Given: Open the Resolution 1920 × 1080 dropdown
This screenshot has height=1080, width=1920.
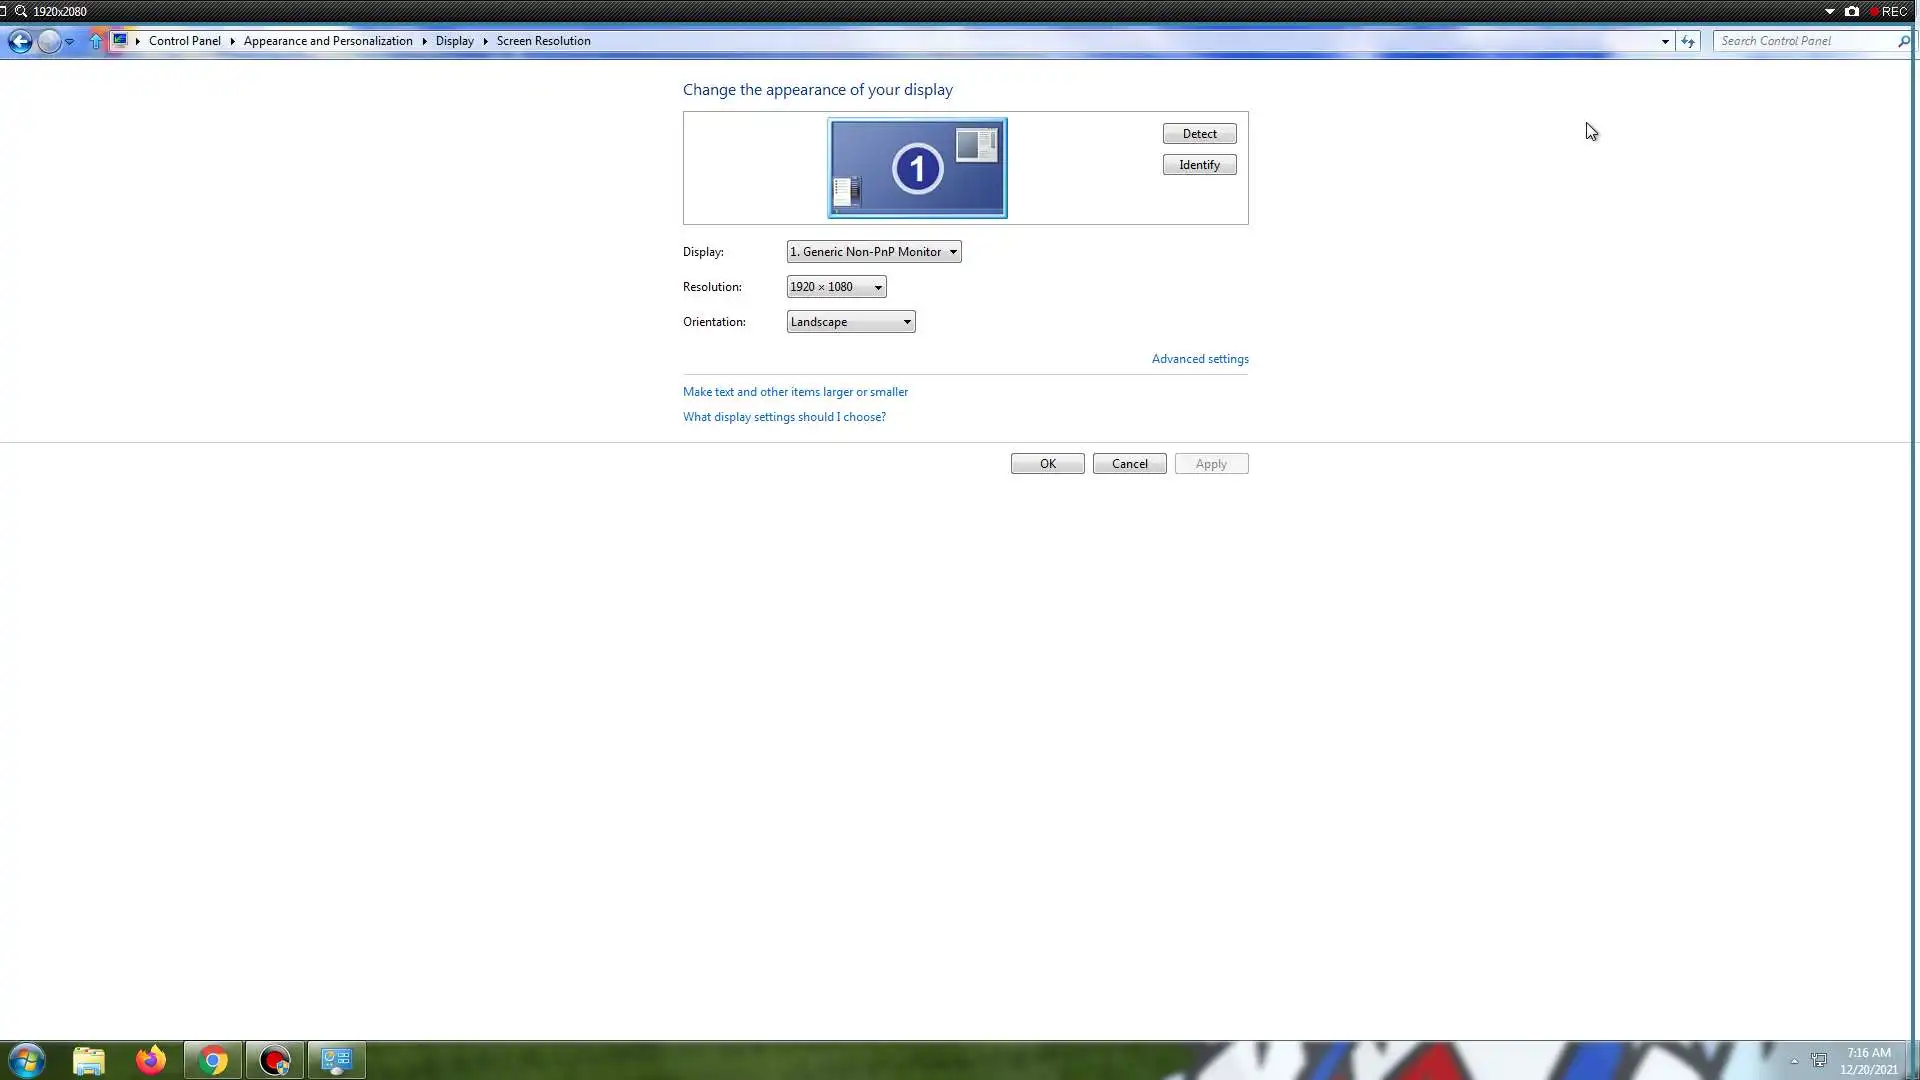Looking at the screenshot, I should (x=836, y=287).
